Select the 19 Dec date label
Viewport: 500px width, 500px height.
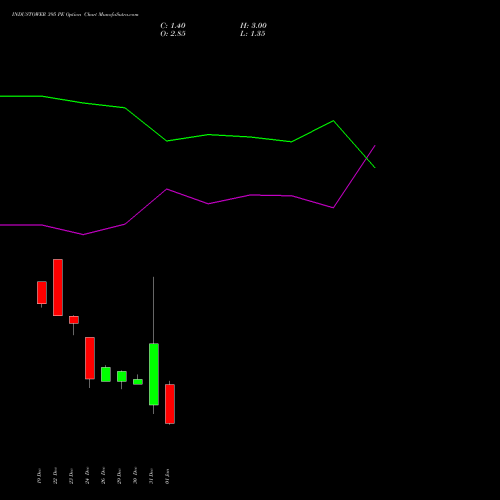pos(39,476)
